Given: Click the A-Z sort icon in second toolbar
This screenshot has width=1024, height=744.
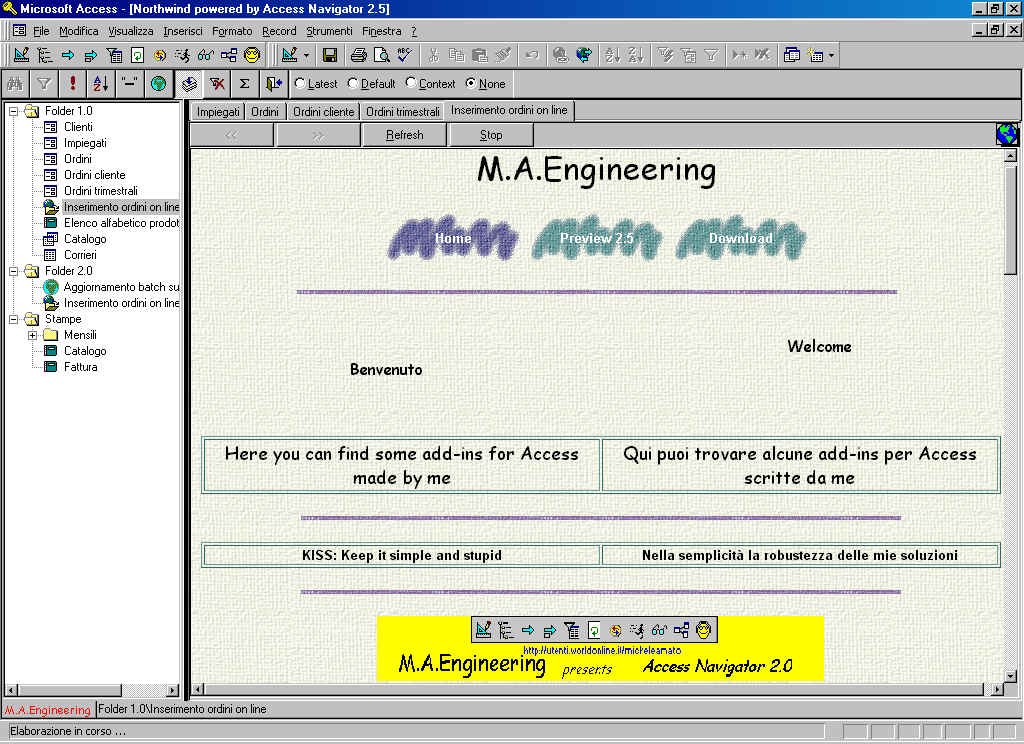Looking at the screenshot, I should (x=100, y=84).
